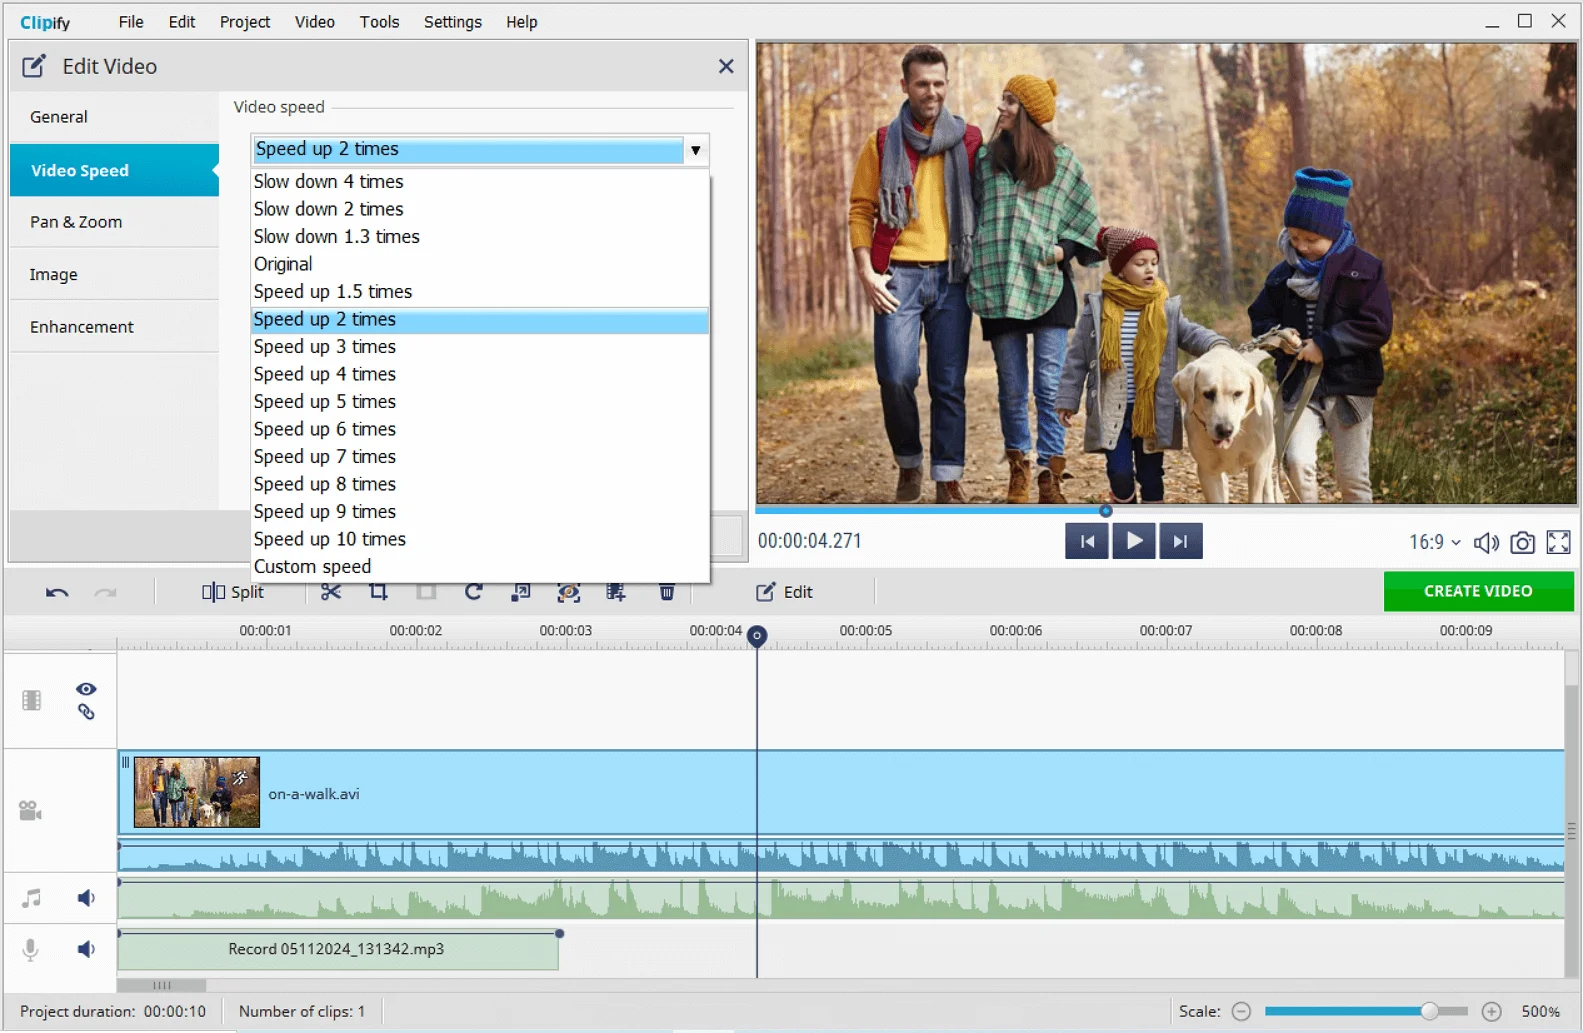Enter fullscreen preview mode
The height and width of the screenshot is (1033, 1583).
point(1558,542)
